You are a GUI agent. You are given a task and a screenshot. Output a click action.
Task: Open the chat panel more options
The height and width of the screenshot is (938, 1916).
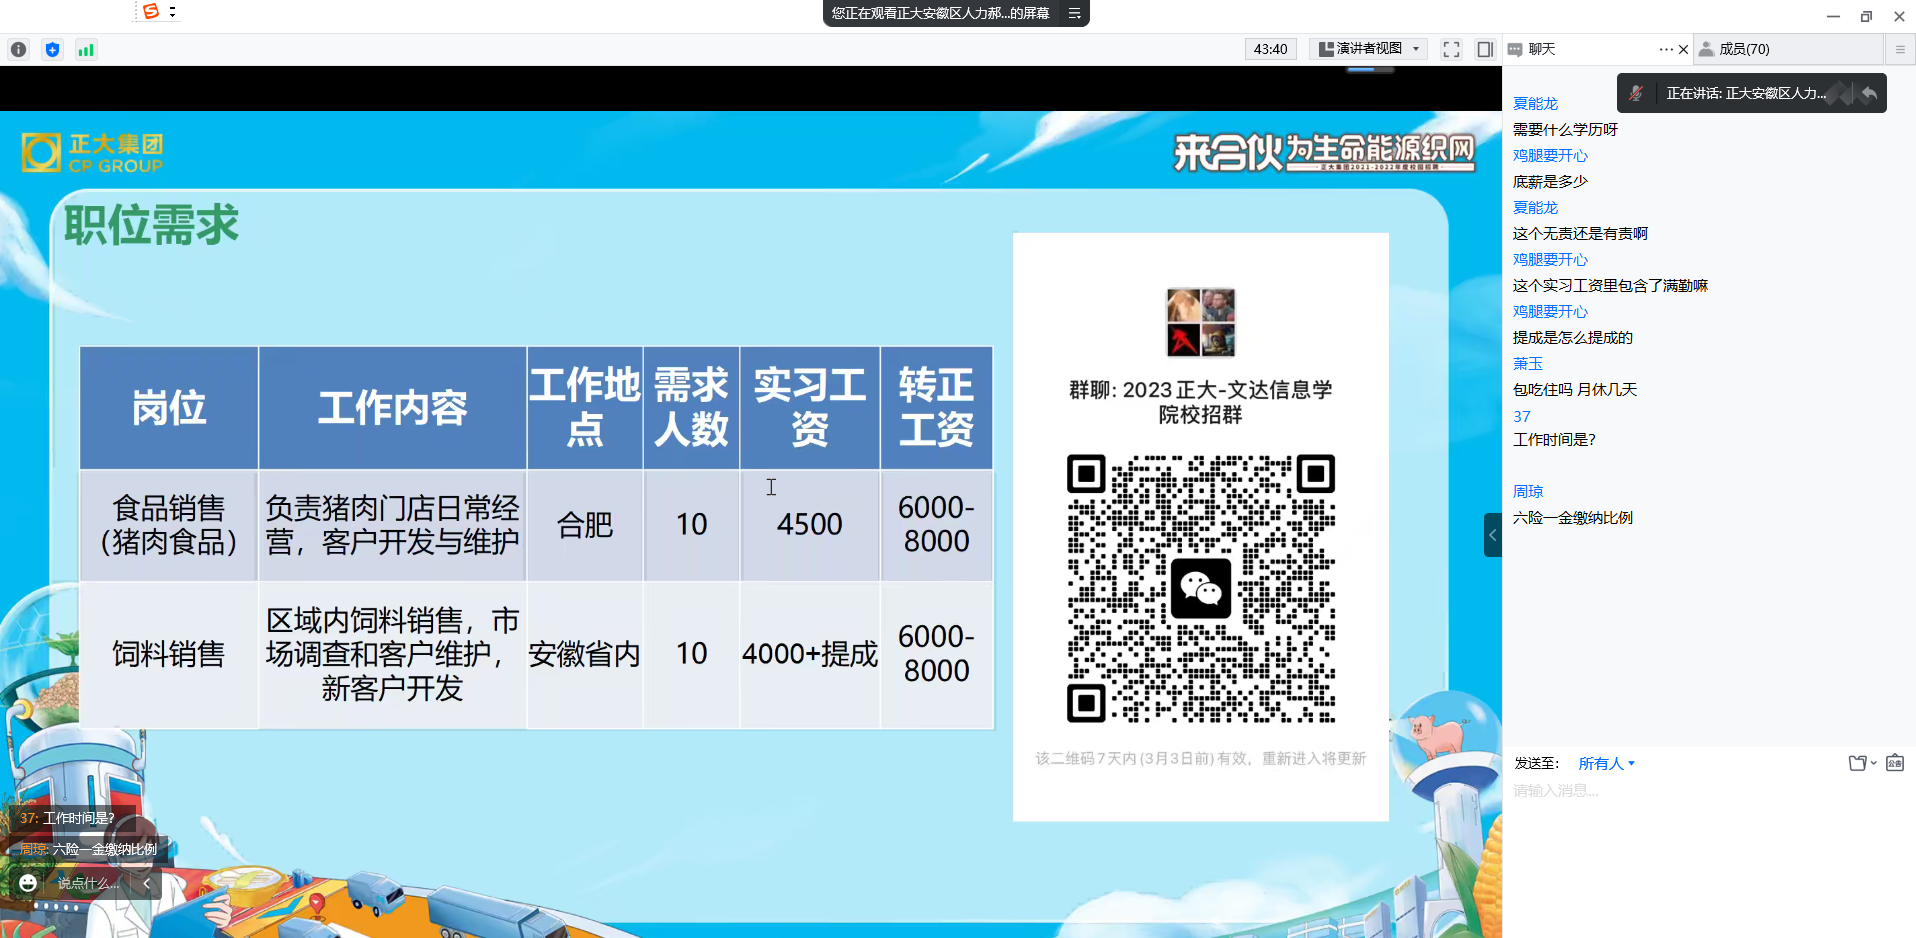point(1665,49)
